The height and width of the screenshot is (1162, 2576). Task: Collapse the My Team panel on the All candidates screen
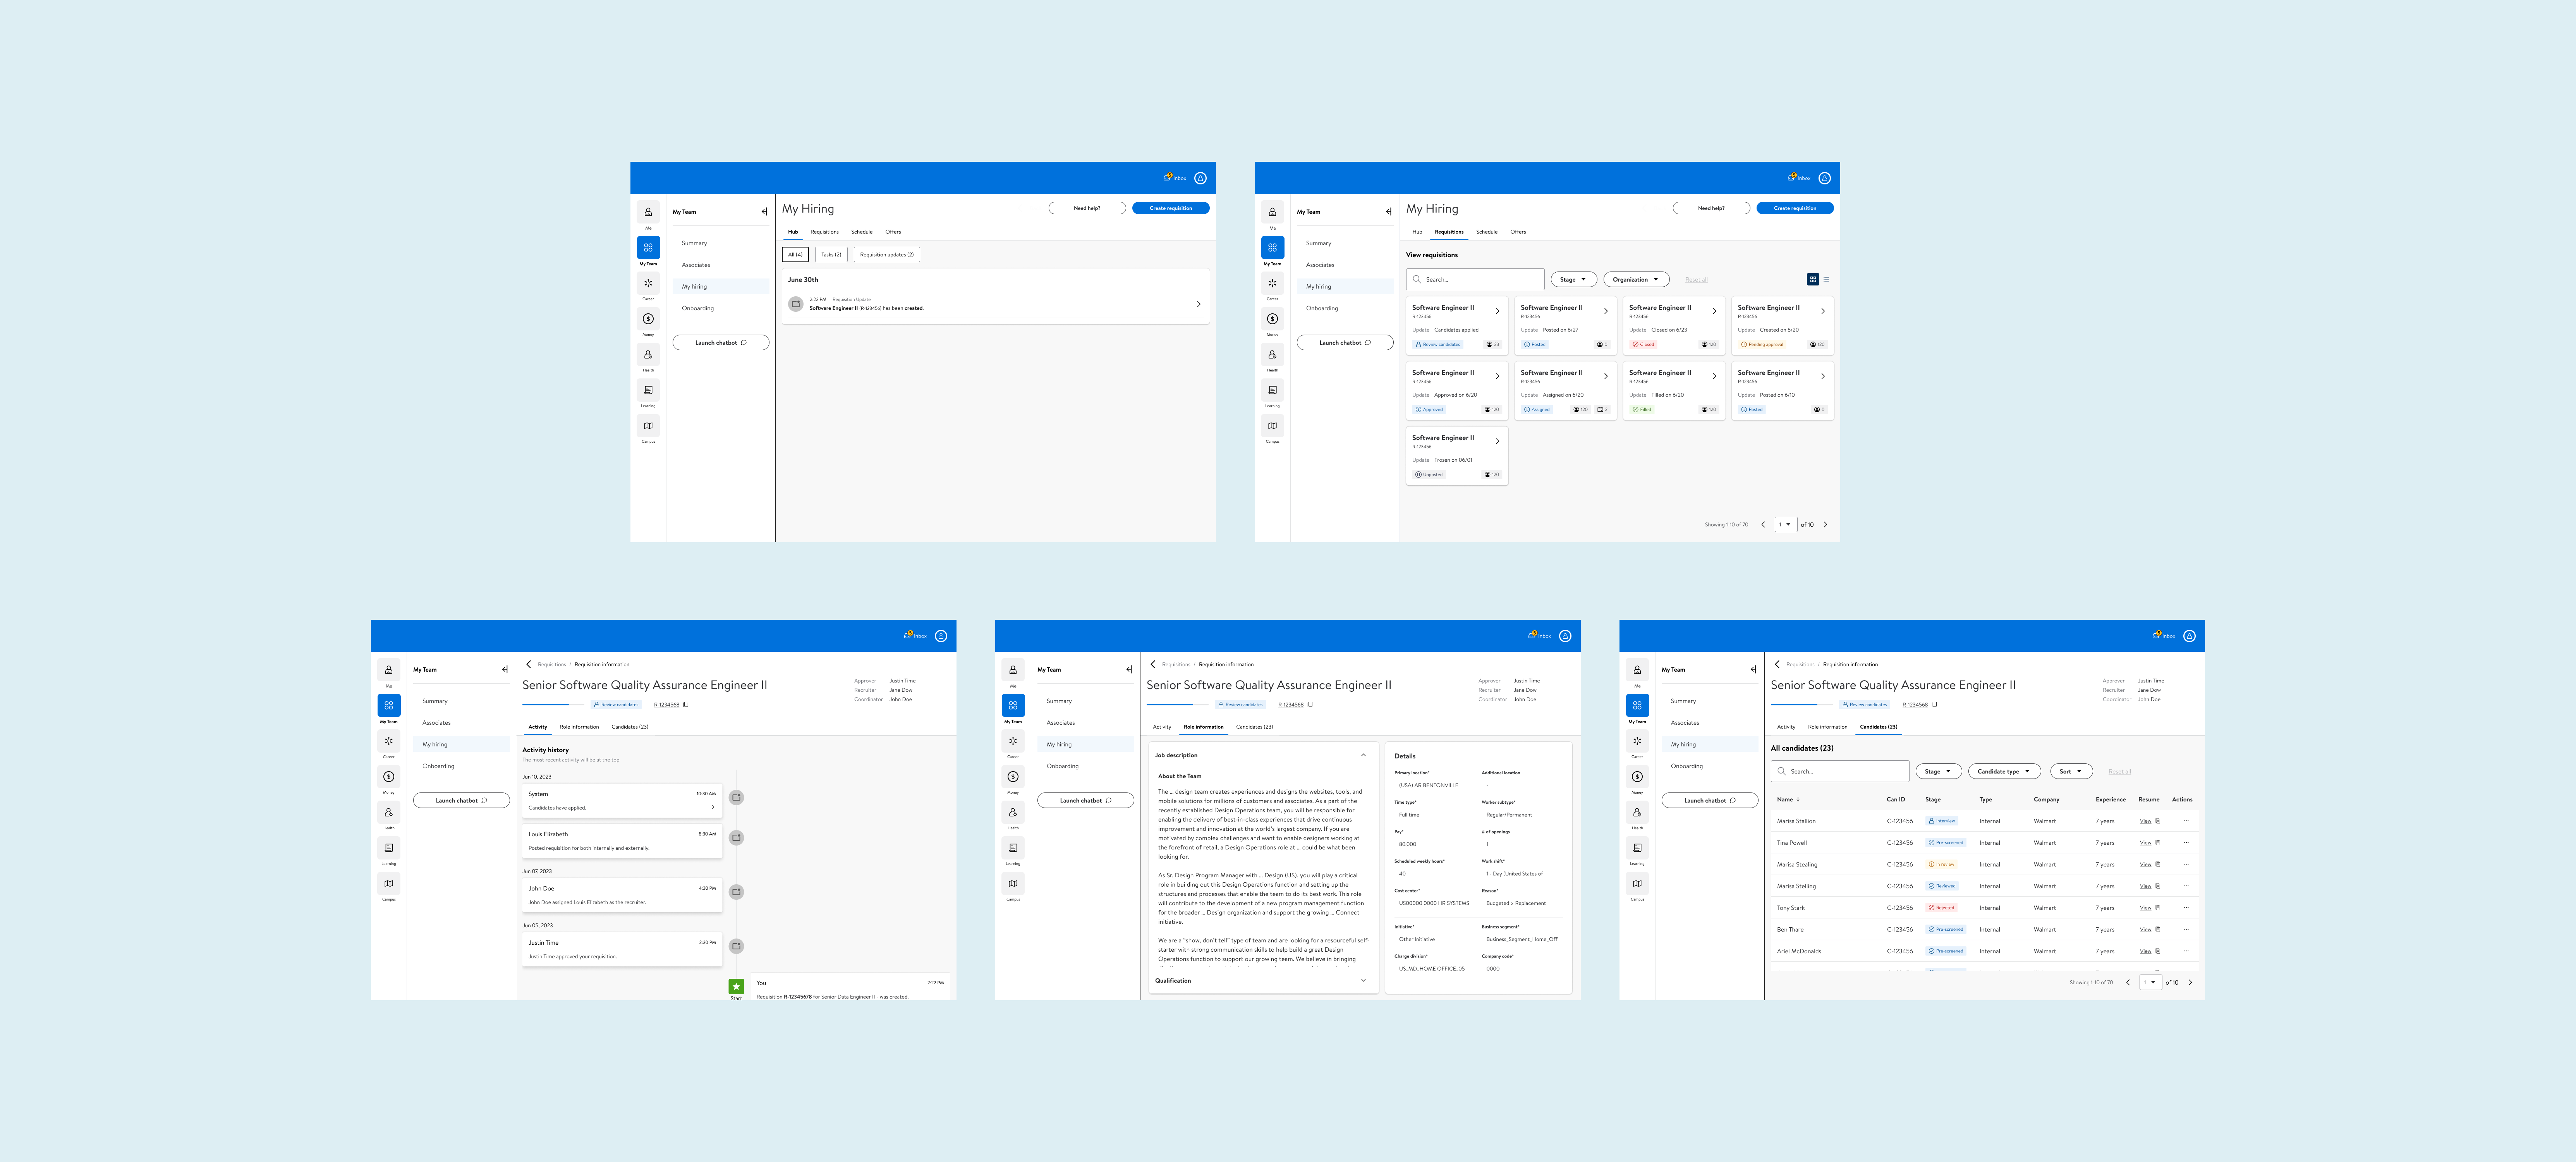[x=1753, y=670]
